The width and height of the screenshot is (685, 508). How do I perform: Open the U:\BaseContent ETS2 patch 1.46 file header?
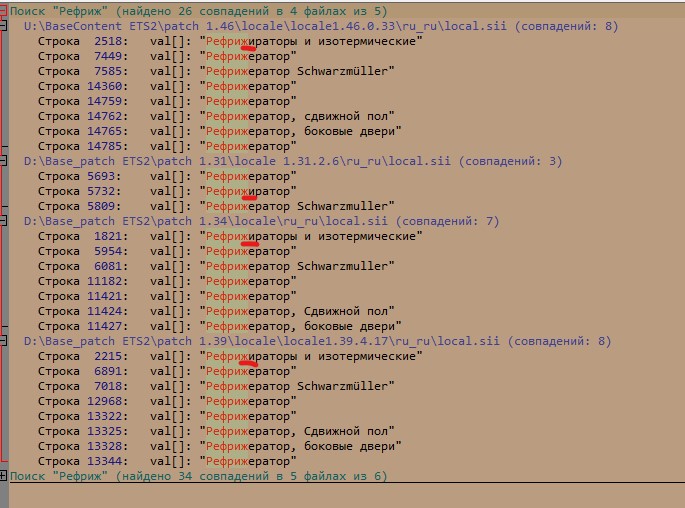click(x=321, y=26)
